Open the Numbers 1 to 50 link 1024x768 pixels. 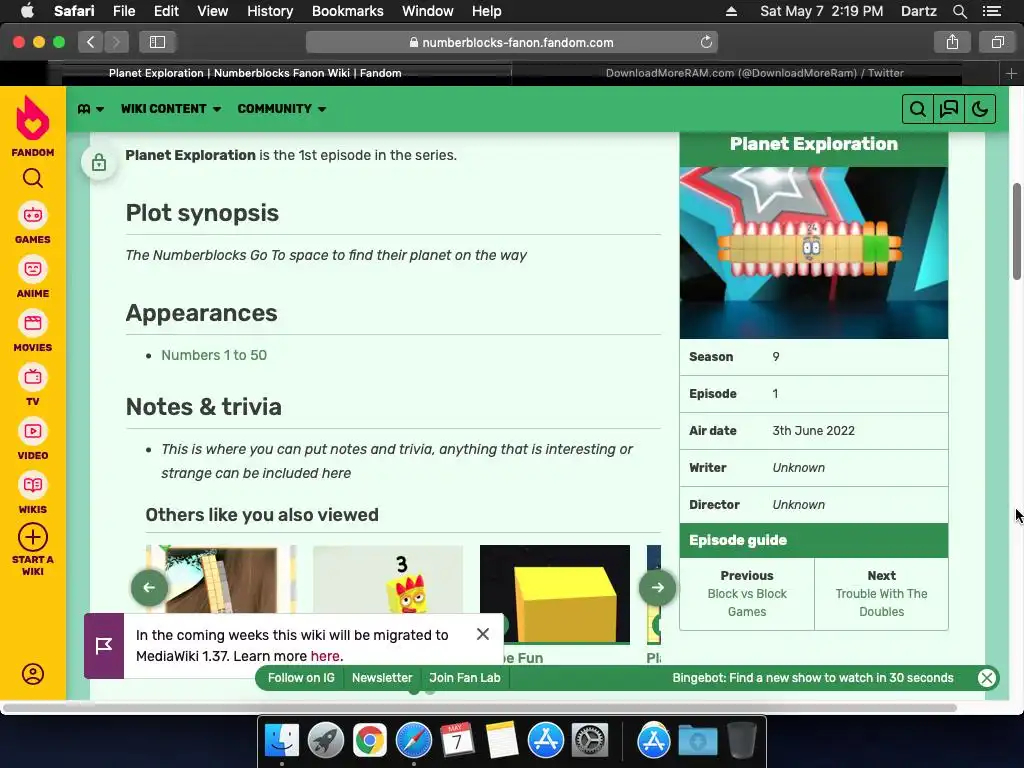click(x=214, y=355)
